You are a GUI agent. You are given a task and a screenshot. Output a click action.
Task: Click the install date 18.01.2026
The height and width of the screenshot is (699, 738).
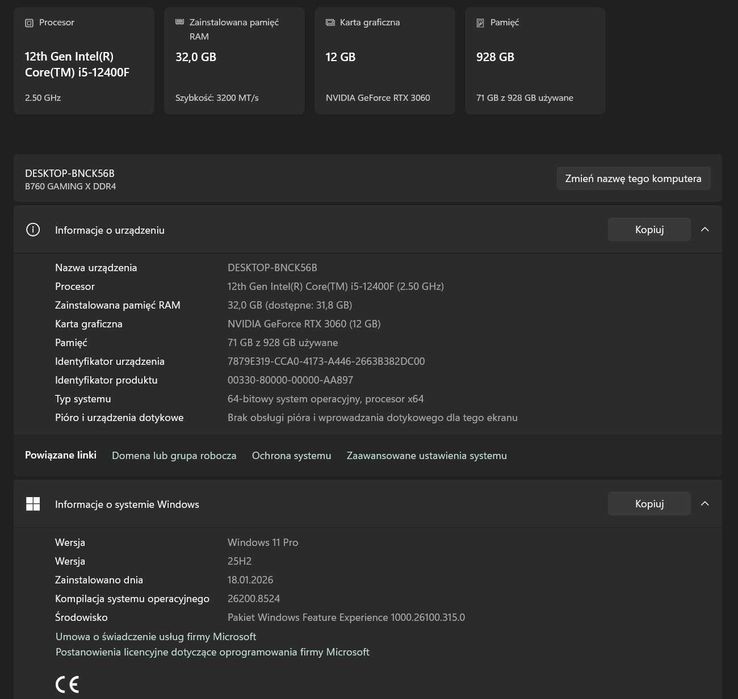[250, 580]
